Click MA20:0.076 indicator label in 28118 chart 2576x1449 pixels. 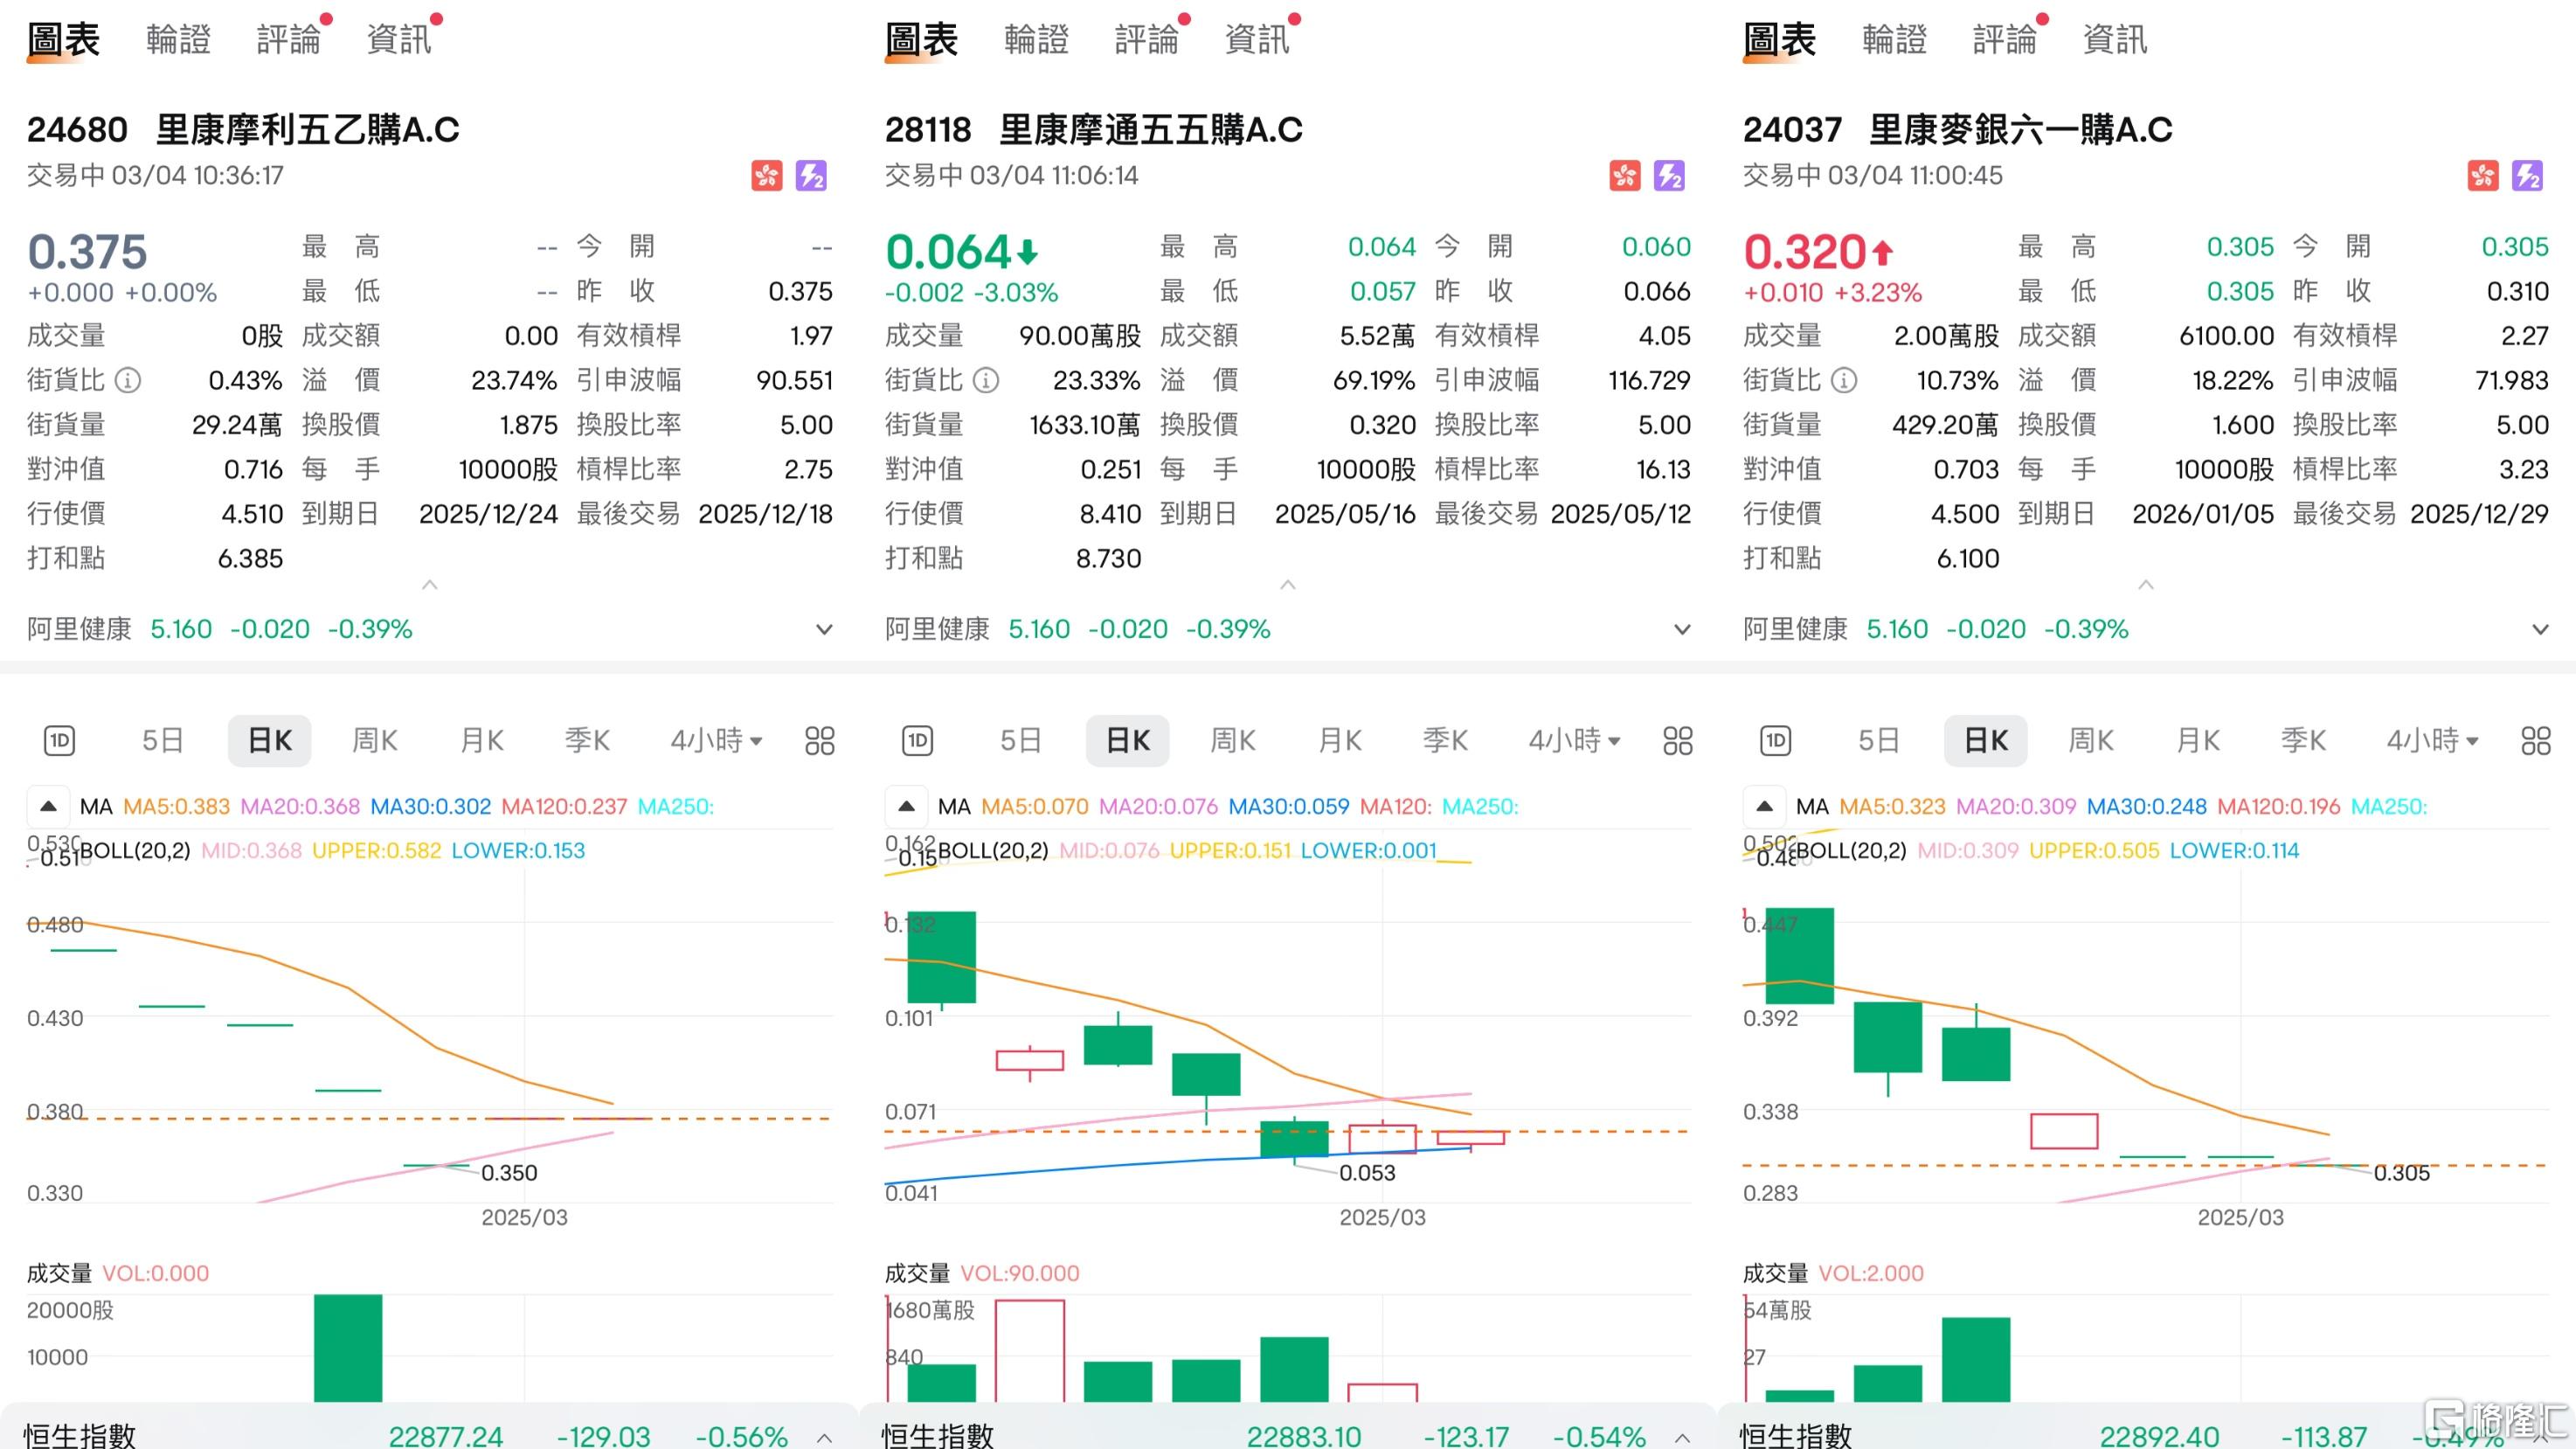pos(1158,806)
